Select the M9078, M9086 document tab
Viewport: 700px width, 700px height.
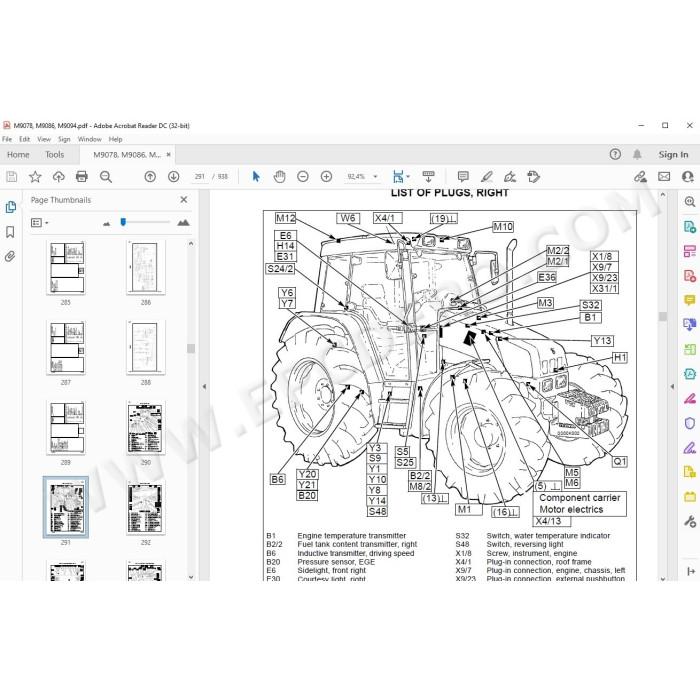click(x=126, y=154)
